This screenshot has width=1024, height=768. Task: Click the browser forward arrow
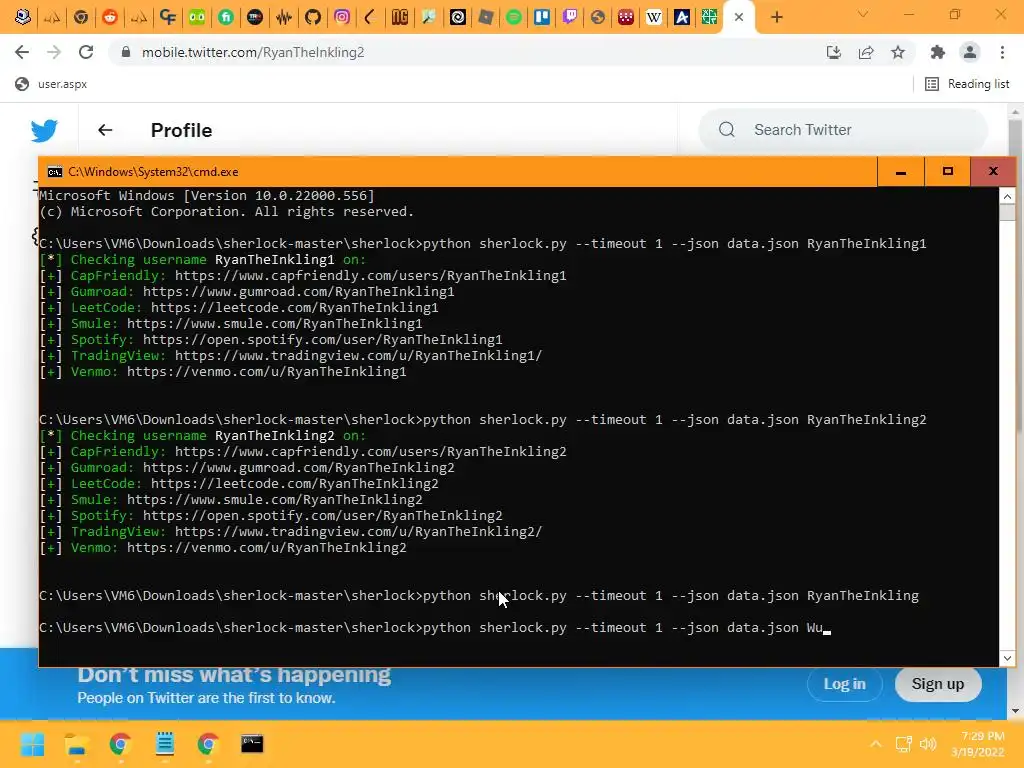point(54,52)
